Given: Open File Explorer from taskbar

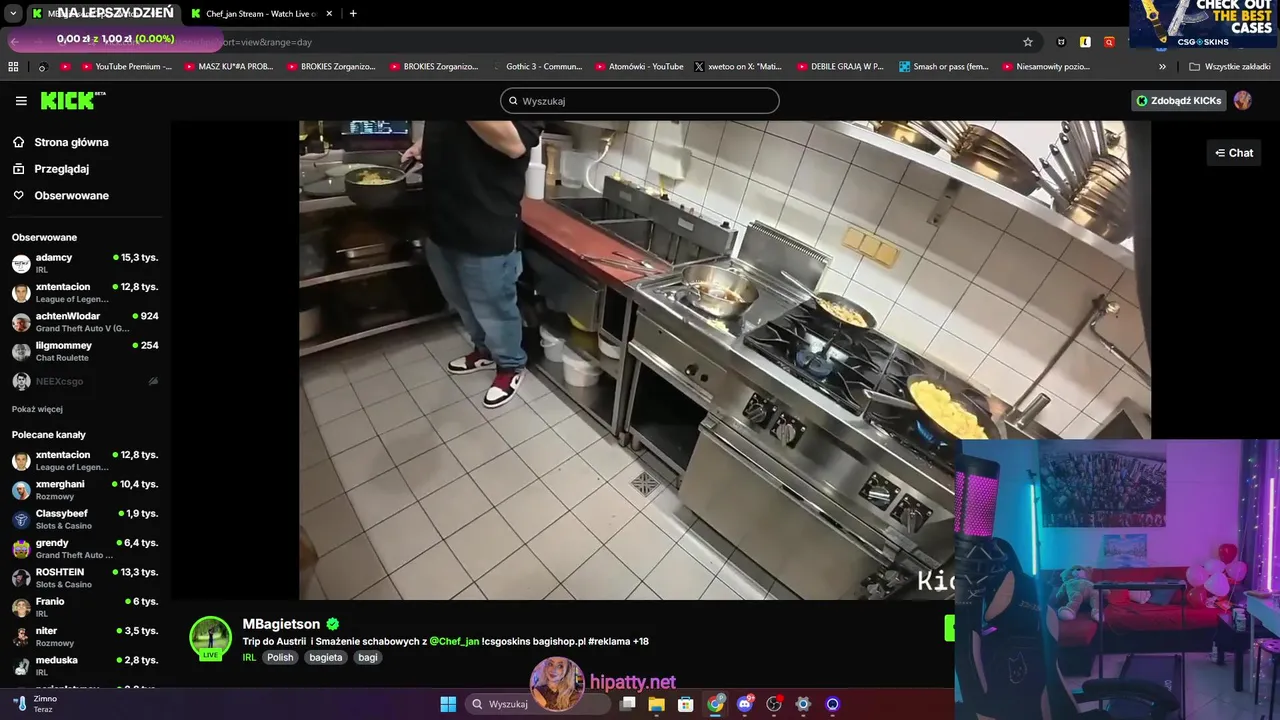Looking at the screenshot, I should 656,704.
